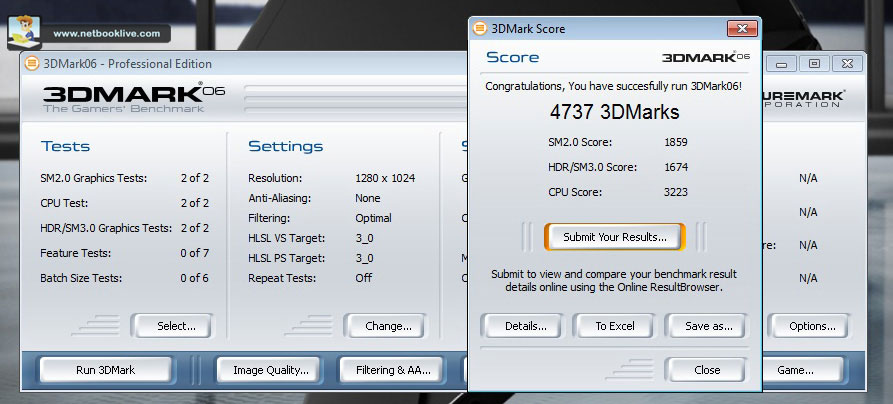The image size is (893, 404).
Task: Click the 3DMark06 logo in Score dialog
Action: point(706,57)
